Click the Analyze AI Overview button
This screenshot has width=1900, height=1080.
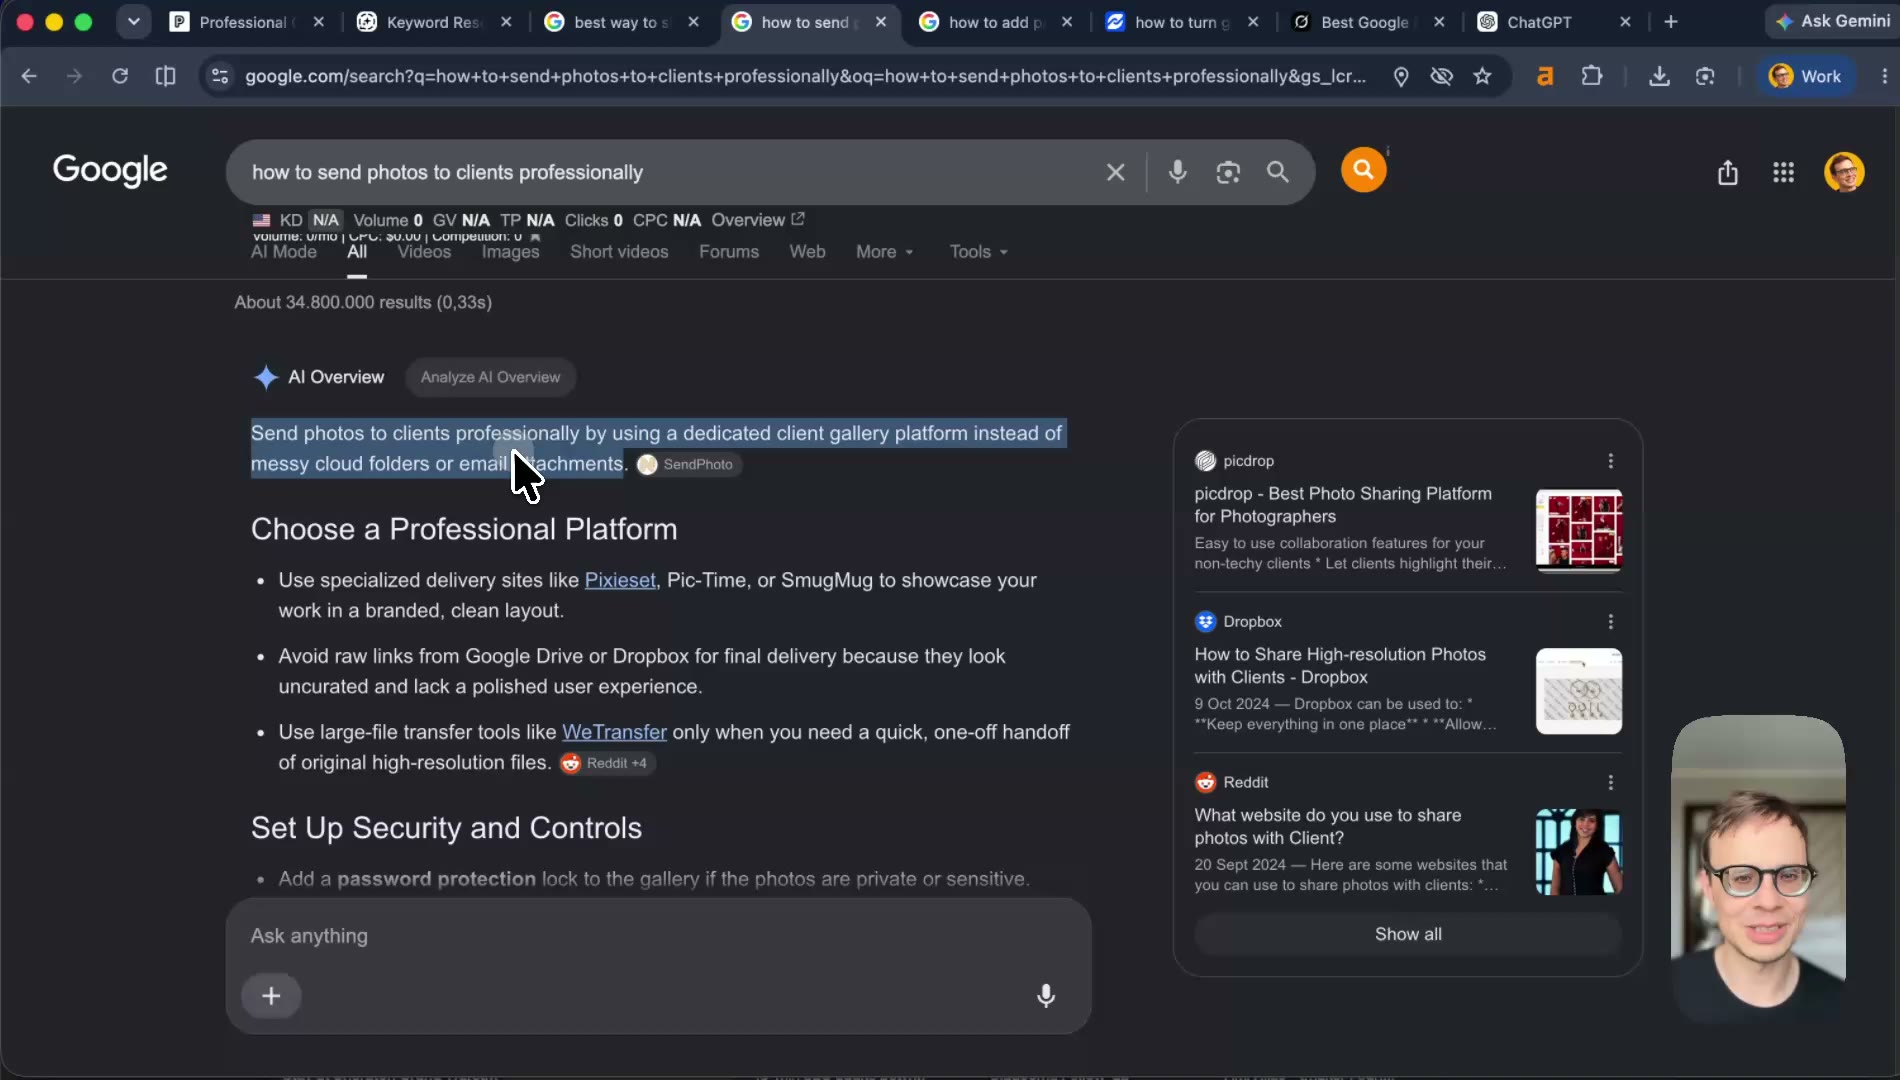[490, 377]
